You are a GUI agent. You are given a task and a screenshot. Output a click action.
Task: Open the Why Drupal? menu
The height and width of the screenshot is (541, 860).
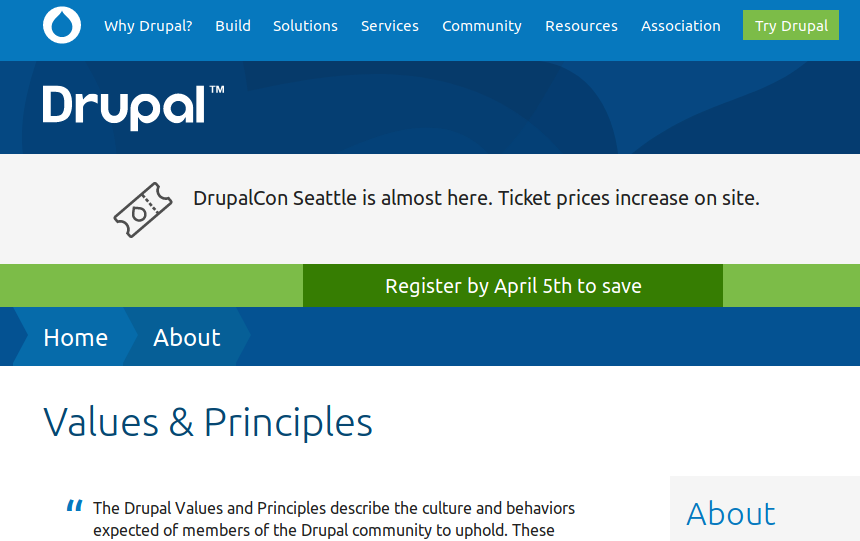click(x=148, y=26)
